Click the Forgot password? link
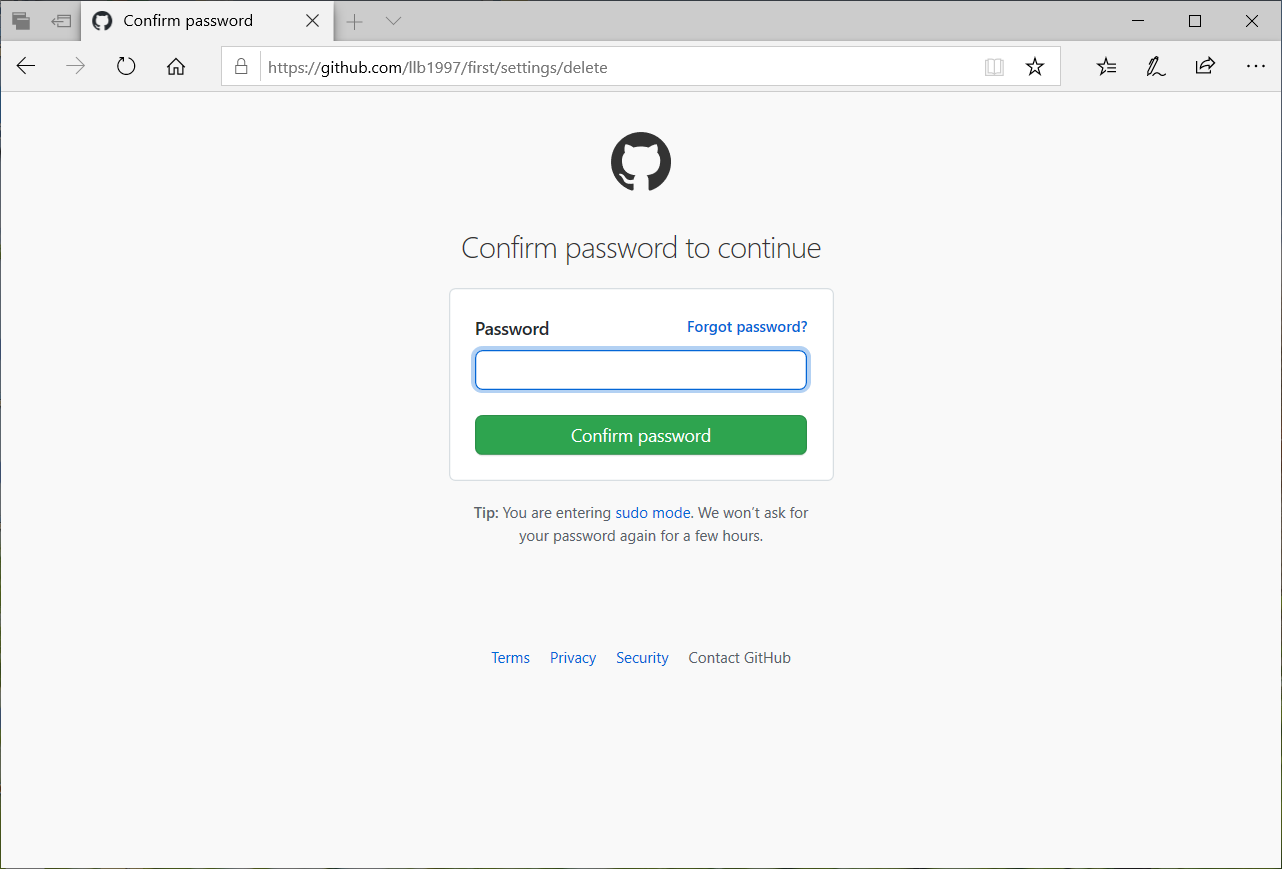Viewport: 1282px width, 869px height. coord(747,327)
